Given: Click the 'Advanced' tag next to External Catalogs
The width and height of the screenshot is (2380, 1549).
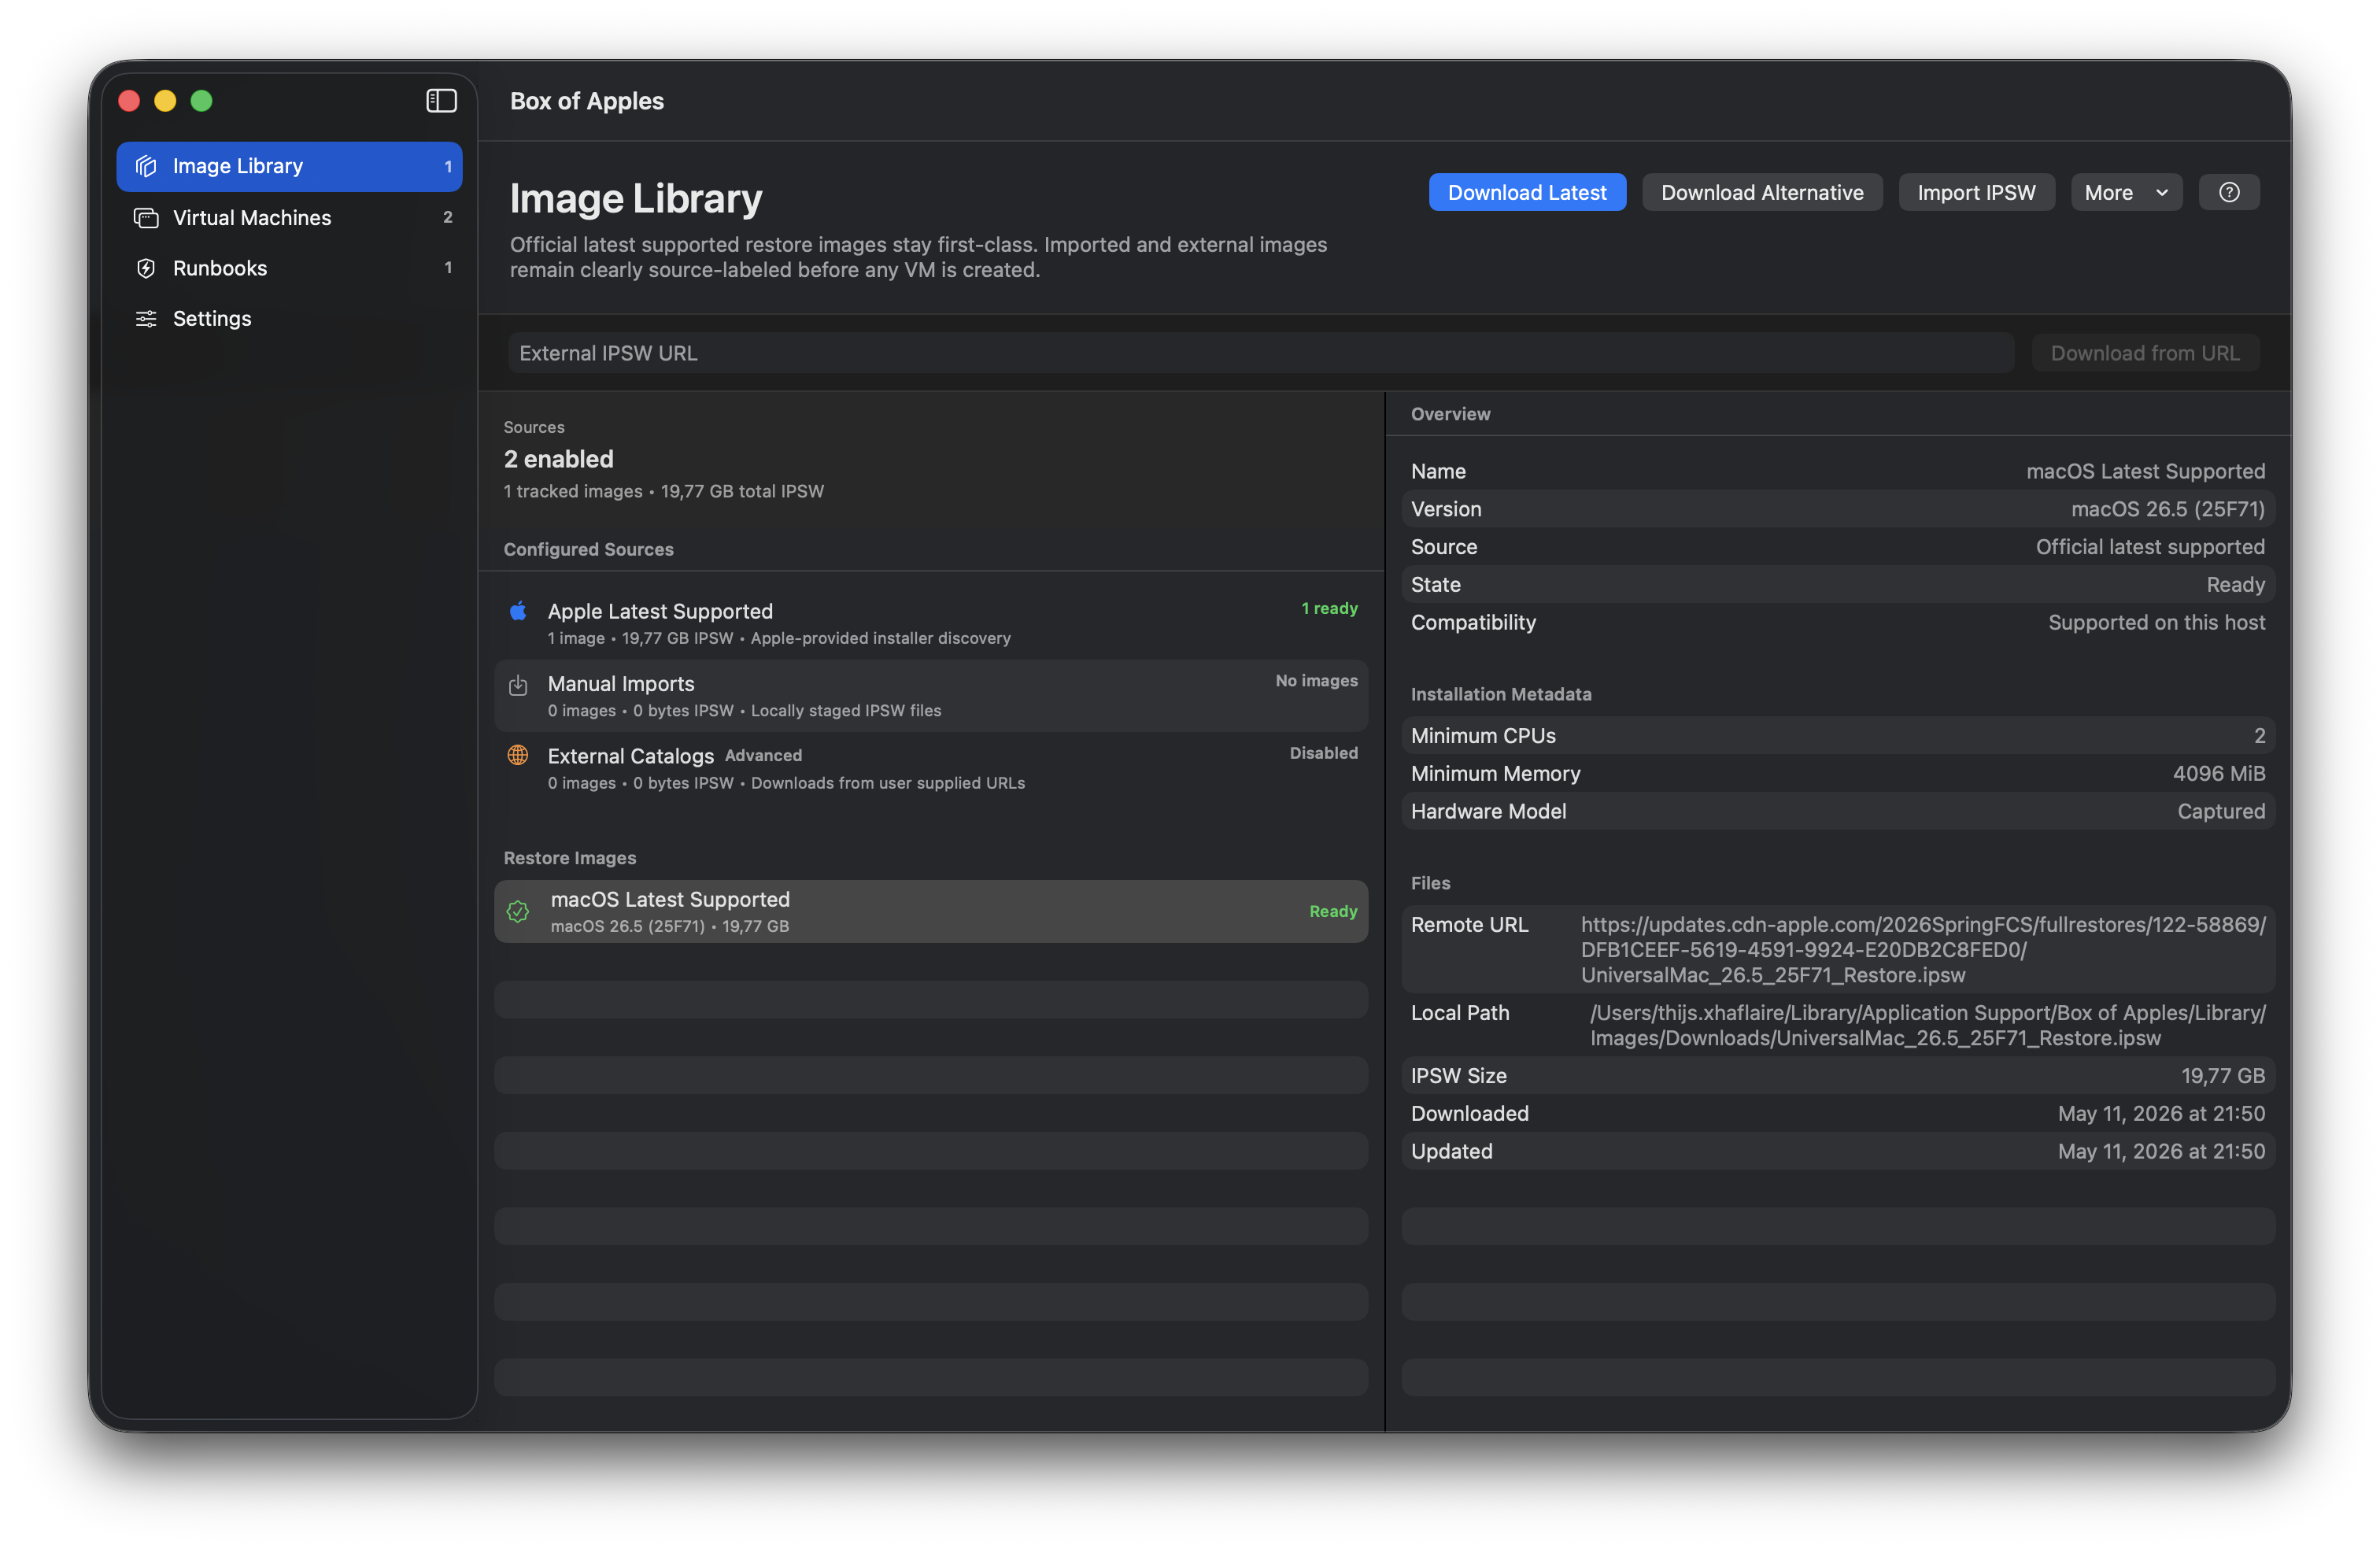Looking at the screenshot, I should tap(763, 756).
